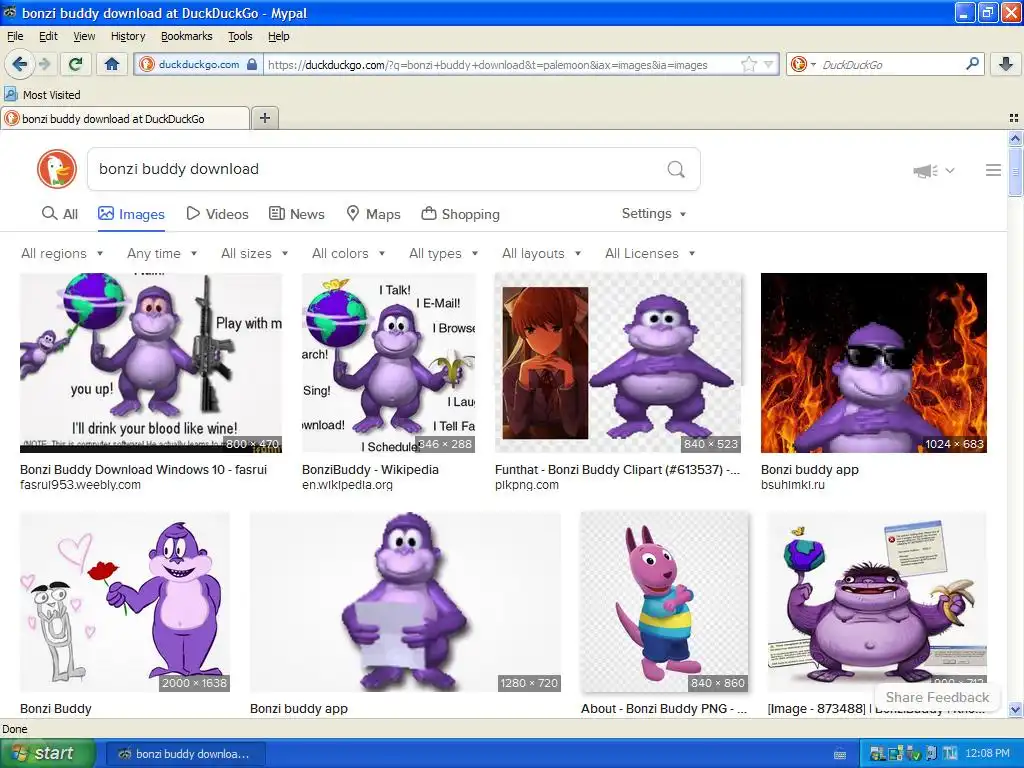Click the page scrollbar down arrow
Viewport: 1024px width, 768px height.
tap(1015, 709)
